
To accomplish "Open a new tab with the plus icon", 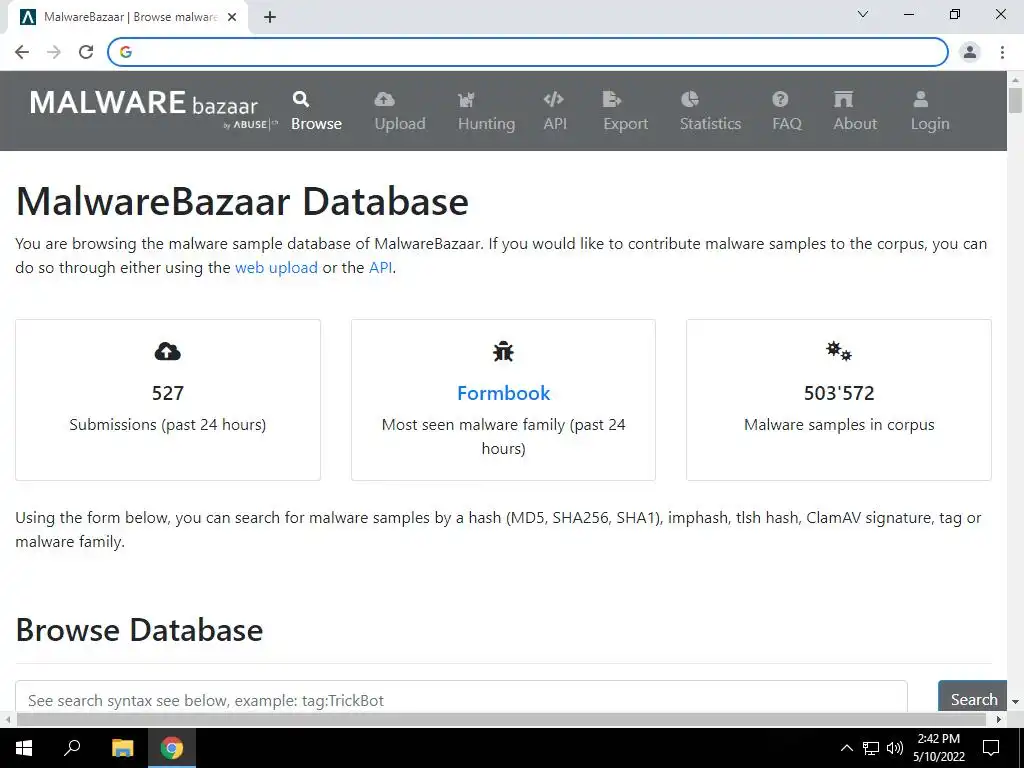I will pos(270,17).
